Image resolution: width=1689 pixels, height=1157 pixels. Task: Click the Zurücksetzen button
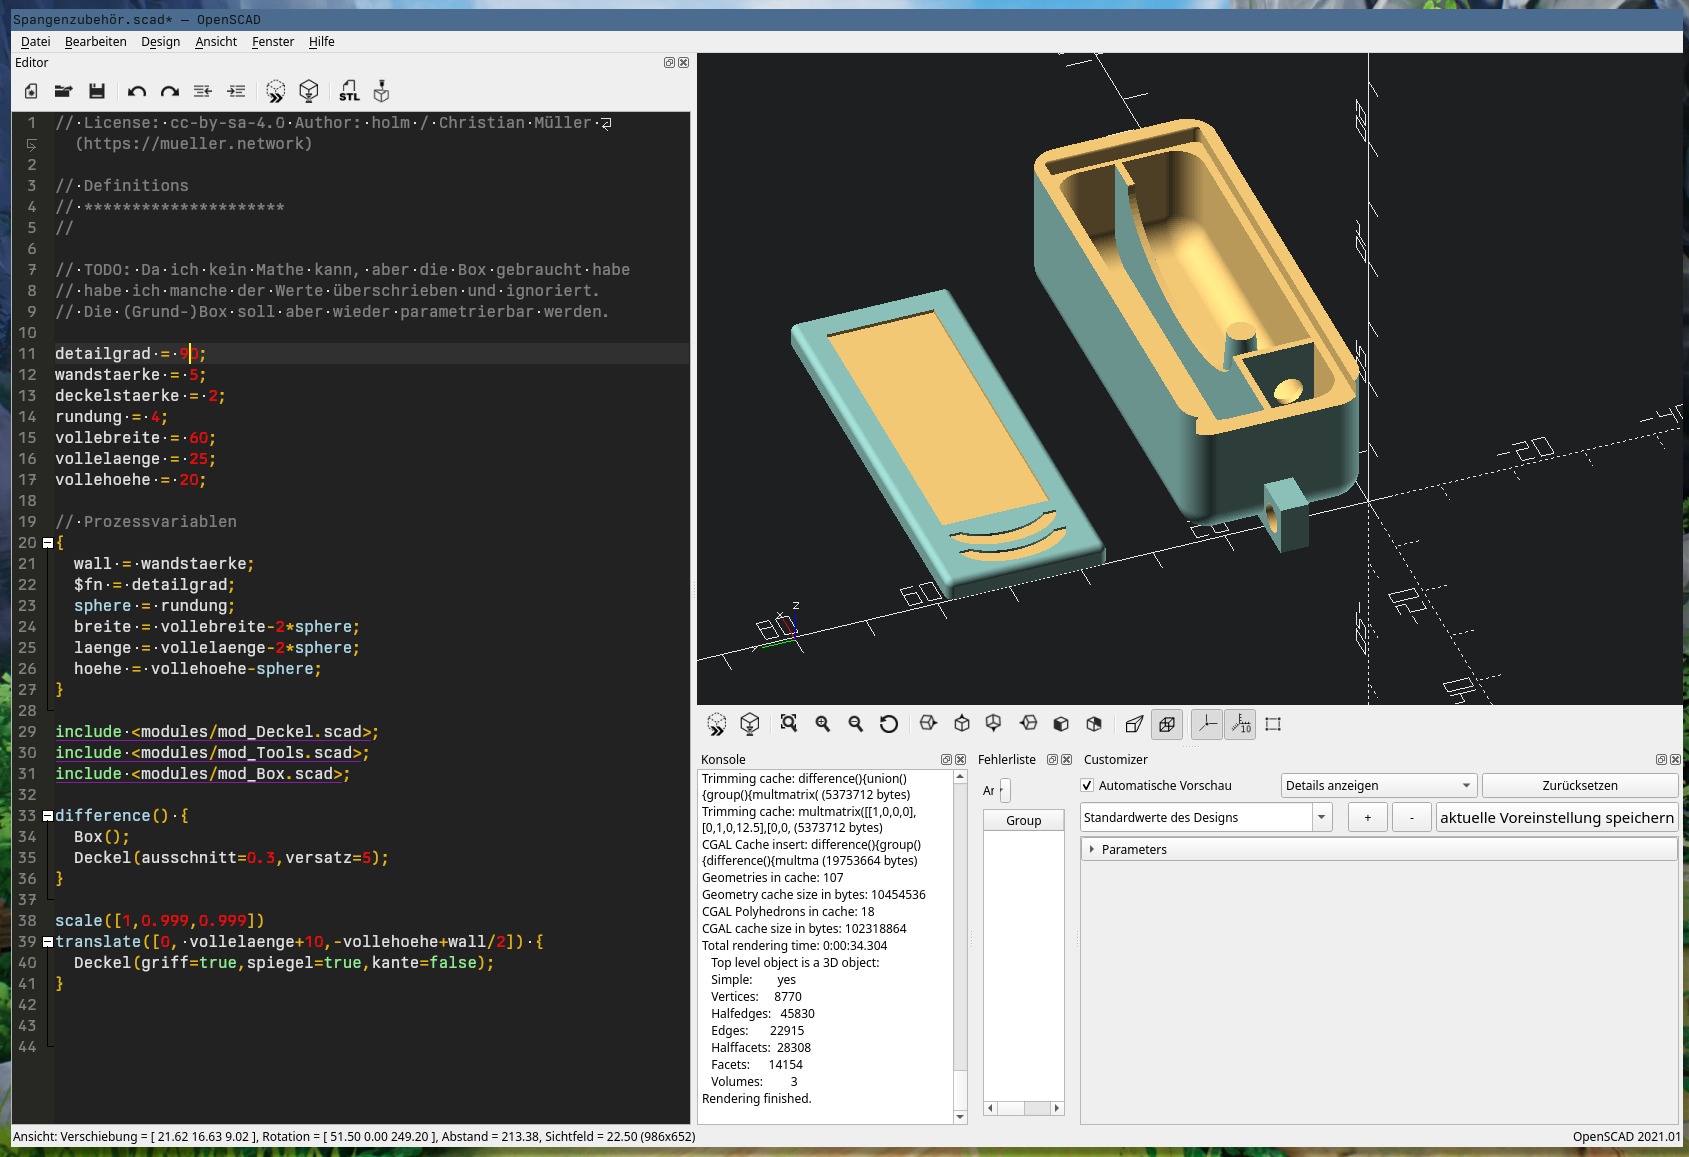[1580, 786]
